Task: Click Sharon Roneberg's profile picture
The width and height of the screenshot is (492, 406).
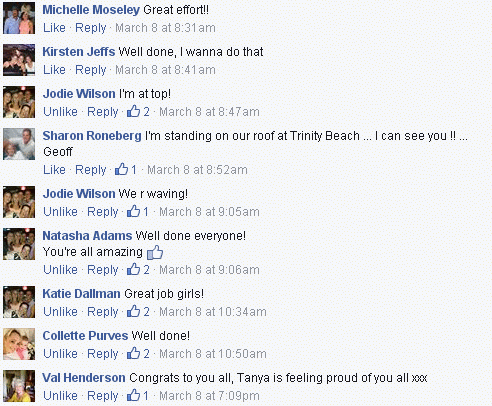Action: (x=19, y=144)
